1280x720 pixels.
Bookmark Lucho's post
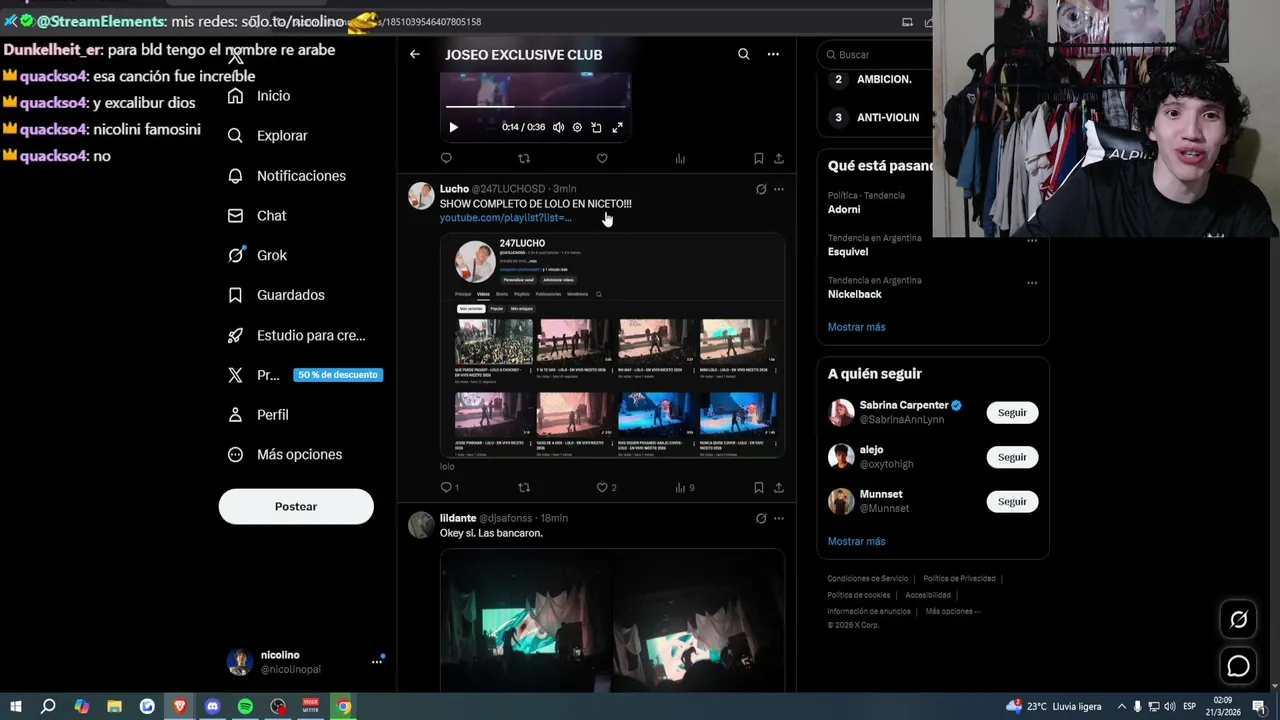758,487
